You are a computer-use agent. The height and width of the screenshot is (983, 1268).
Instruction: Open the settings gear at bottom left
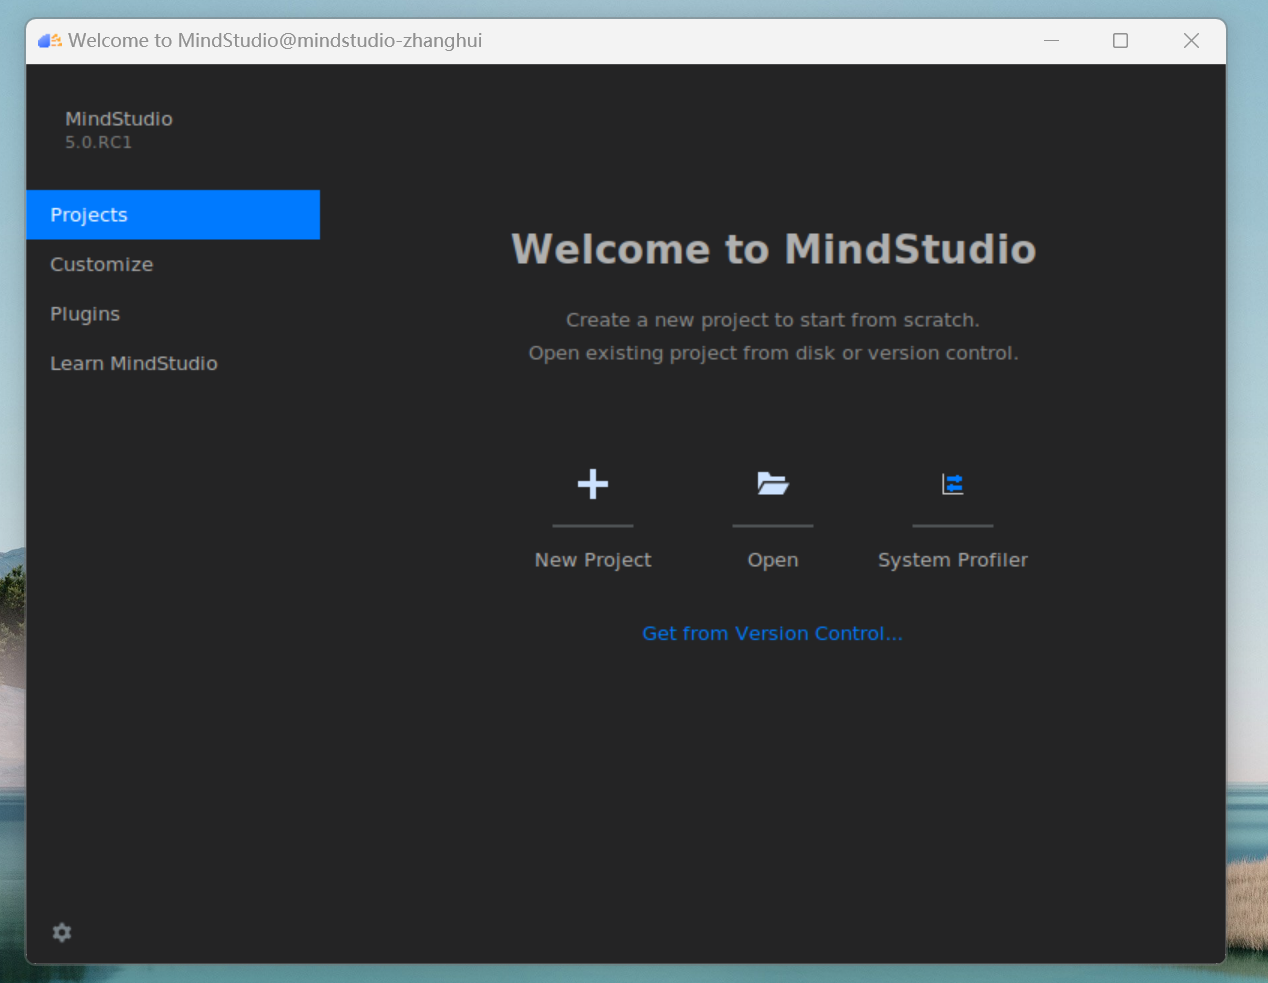[x=62, y=932]
